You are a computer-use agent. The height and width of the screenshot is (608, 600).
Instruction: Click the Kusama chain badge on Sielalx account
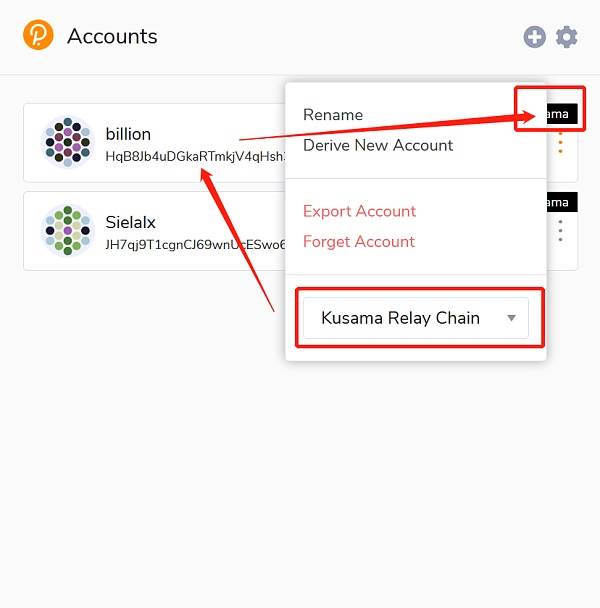tap(562, 202)
